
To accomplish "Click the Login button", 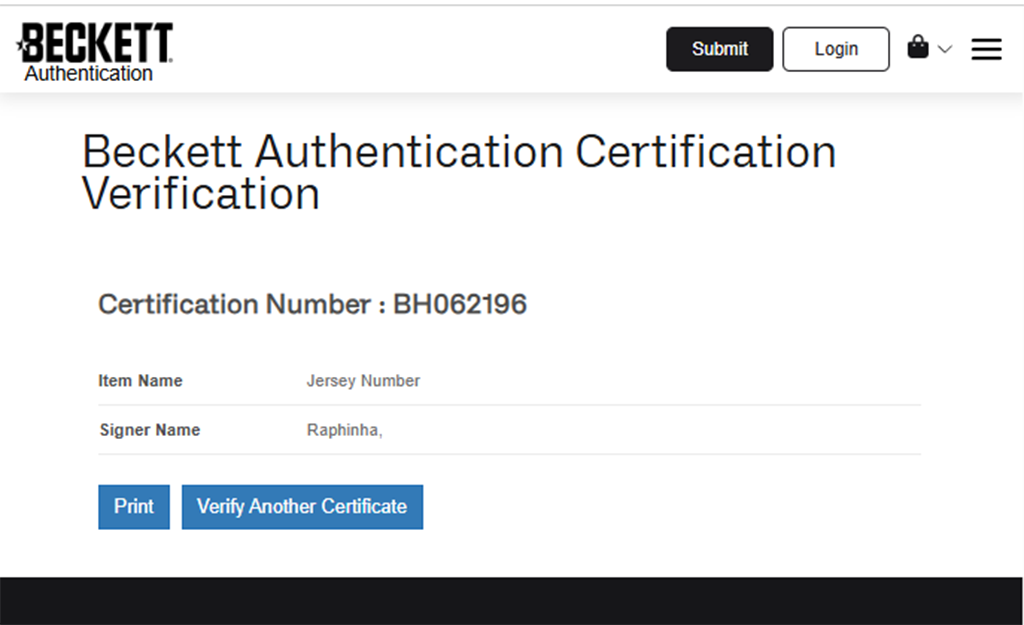I will click(835, 49).
